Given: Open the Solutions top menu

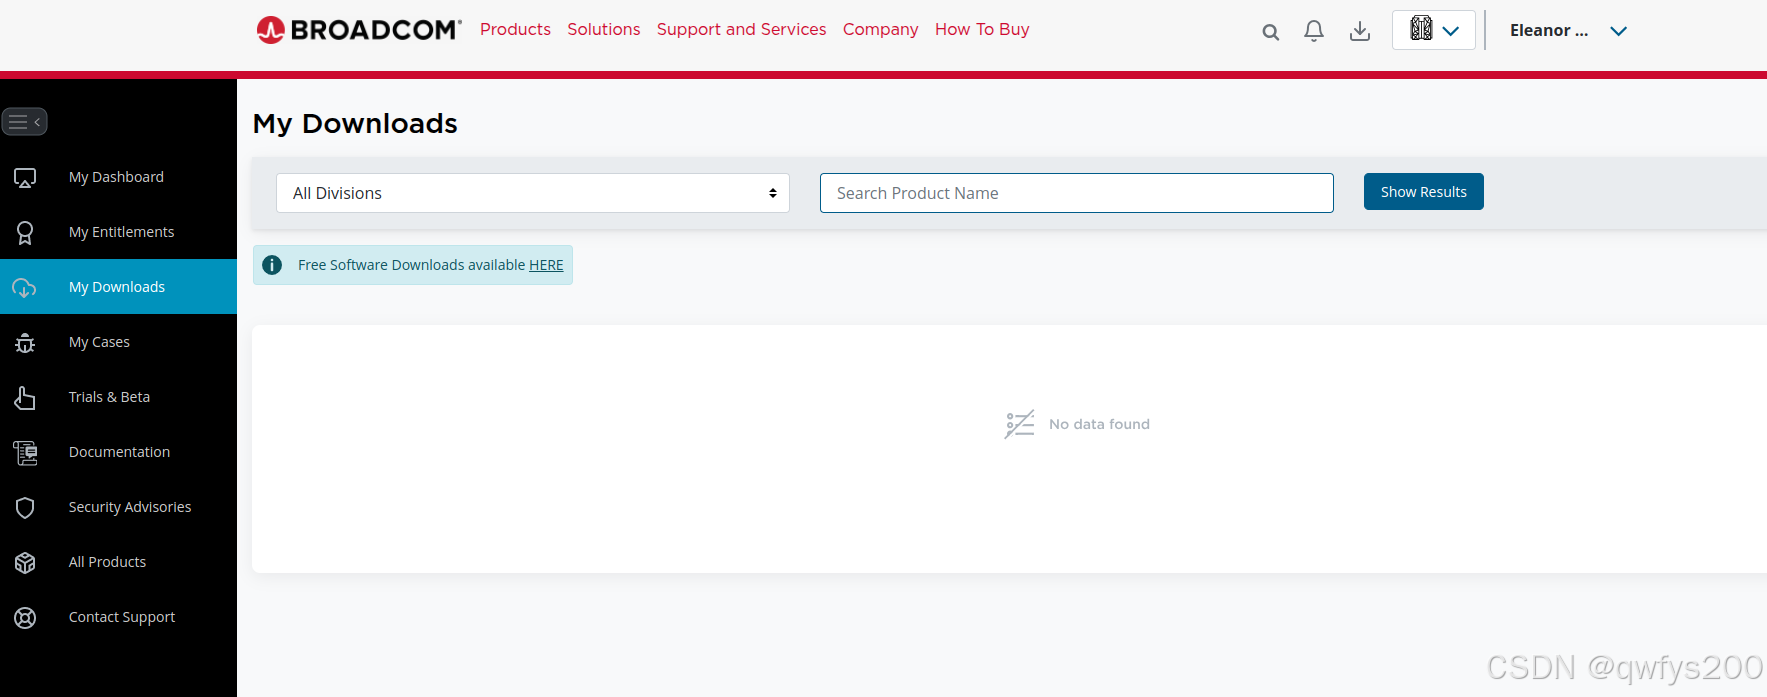Looking at the screenshot, I should click(x=603, y=30).
